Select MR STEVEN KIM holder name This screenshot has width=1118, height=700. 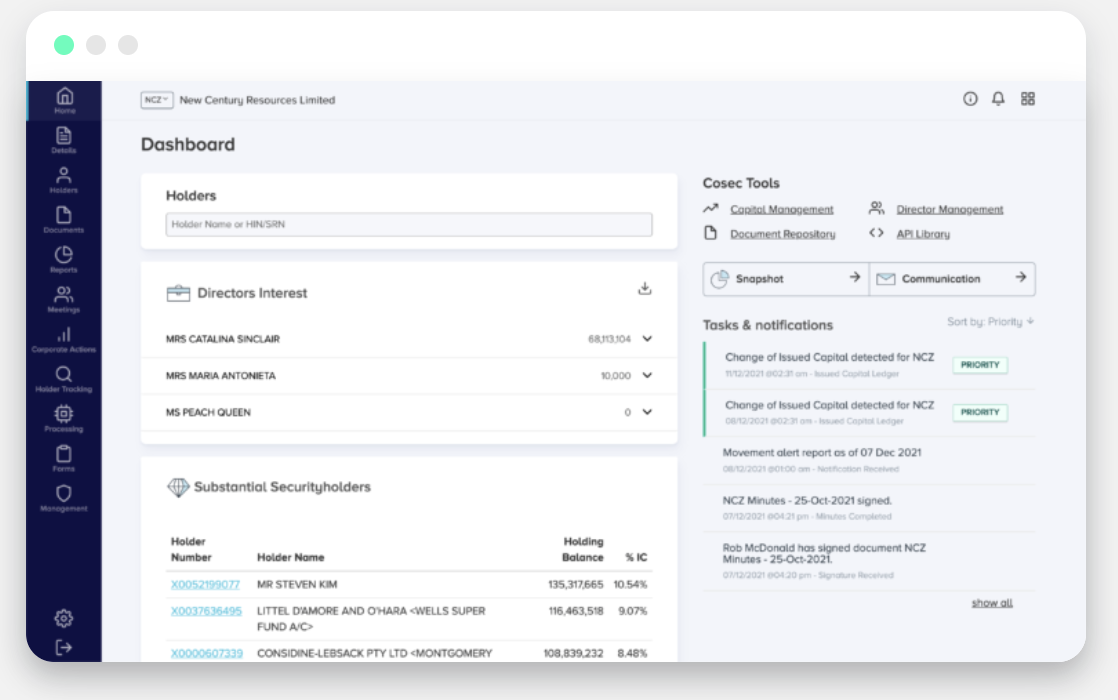tap(297, 585)
